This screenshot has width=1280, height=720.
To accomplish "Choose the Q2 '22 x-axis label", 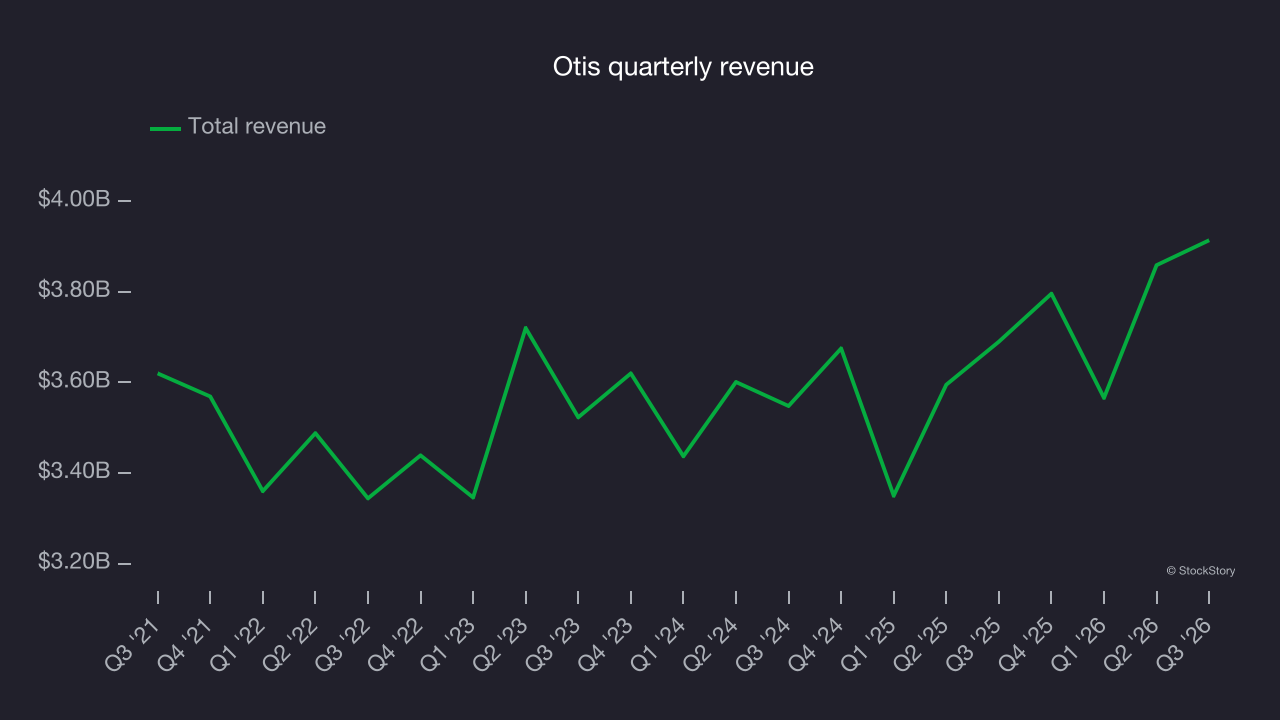I will coord(290,643).
